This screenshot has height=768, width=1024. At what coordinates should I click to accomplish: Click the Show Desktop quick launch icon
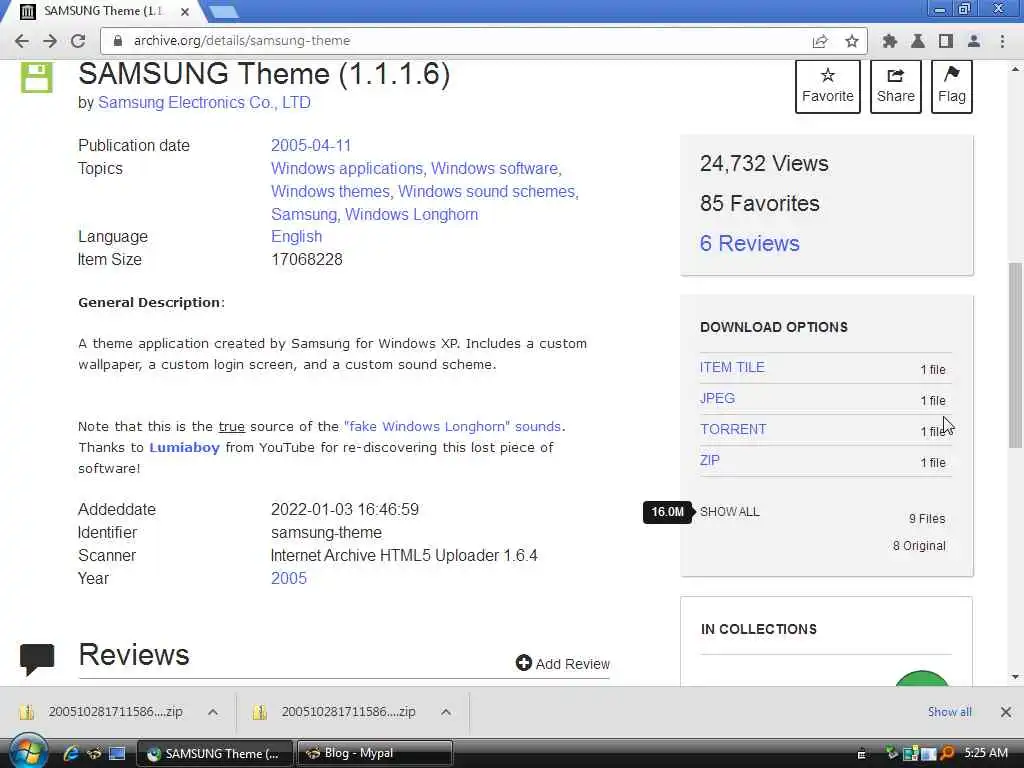117,753
